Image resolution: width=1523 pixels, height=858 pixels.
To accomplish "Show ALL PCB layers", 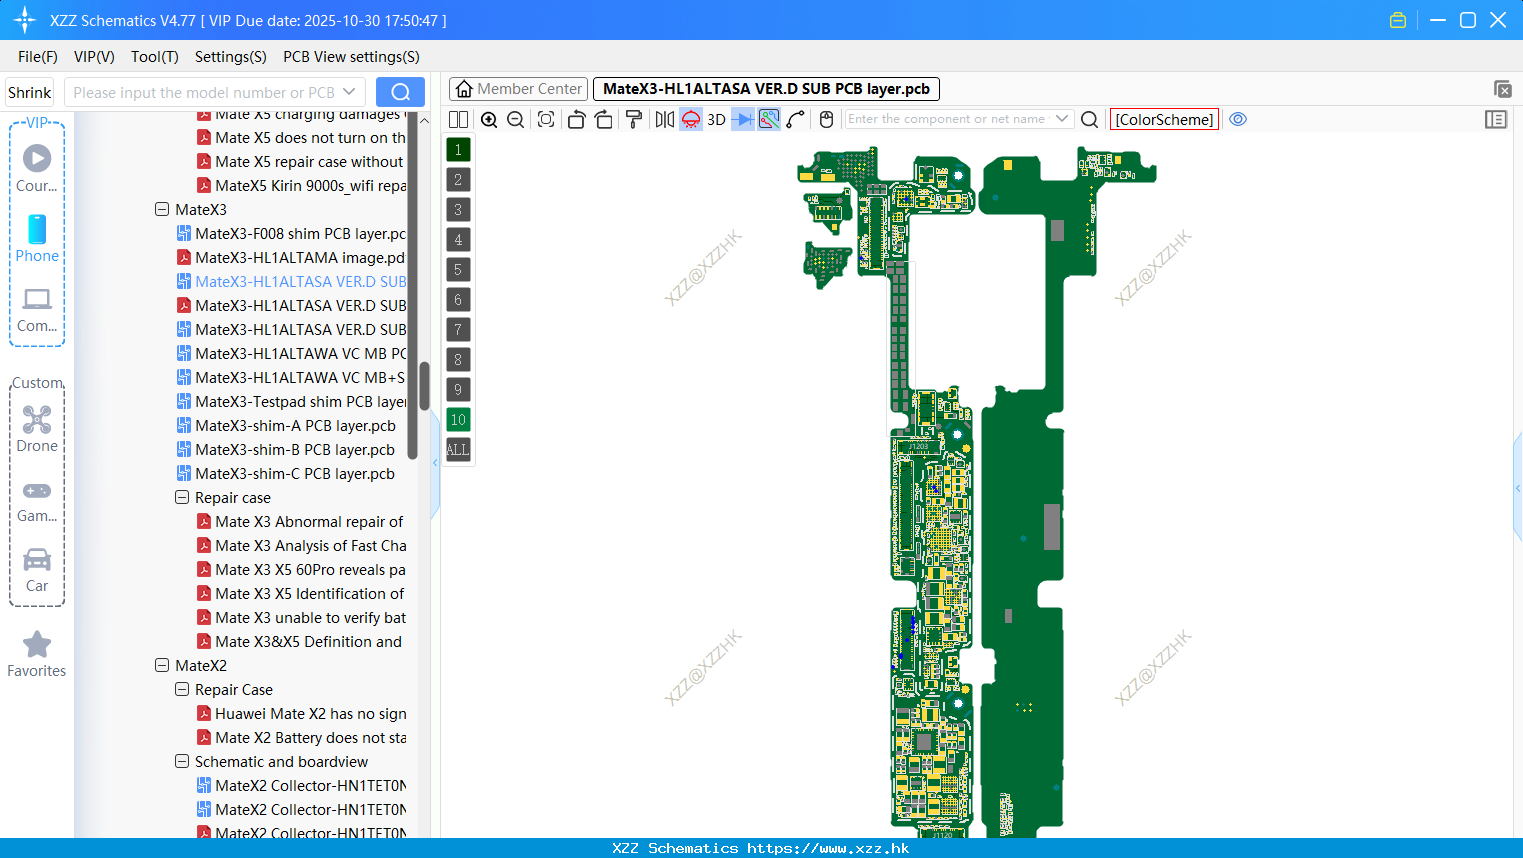I will [x=458, y=450].
